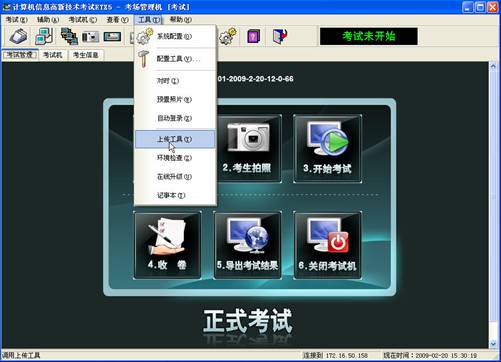Image resolution: width=501 pixels, height=362 pixels.
Task: Click the 2.考生拍照 camera tile
Action: [248, 149]
